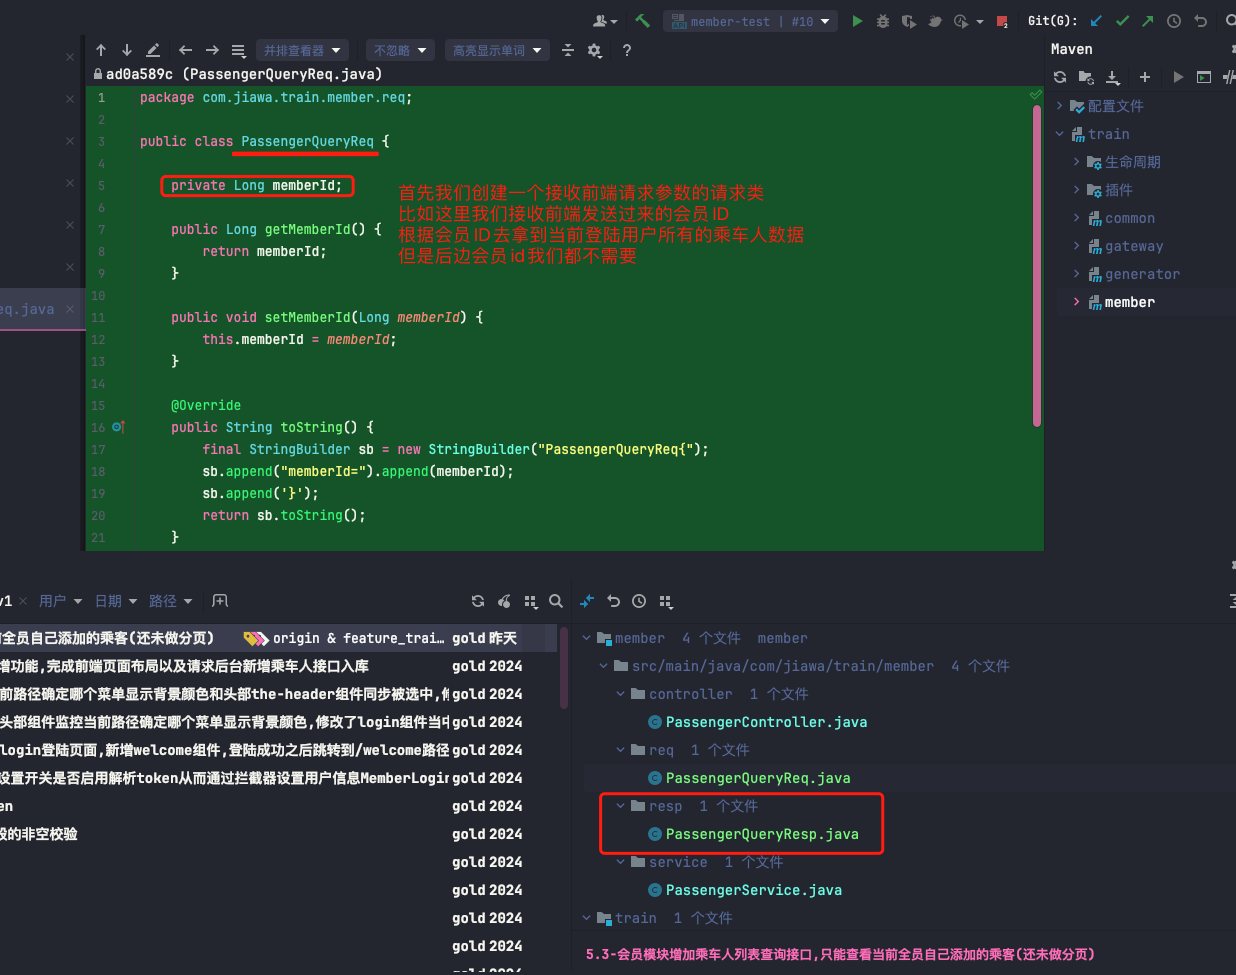Click Git update project blue arrow
1236x975 pixels.
(x=1096, y=21)
